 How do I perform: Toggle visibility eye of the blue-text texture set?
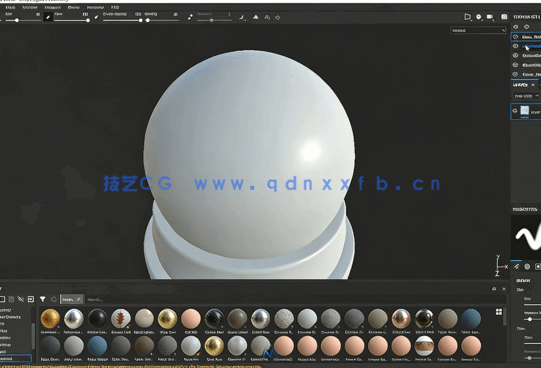(515, 46)
